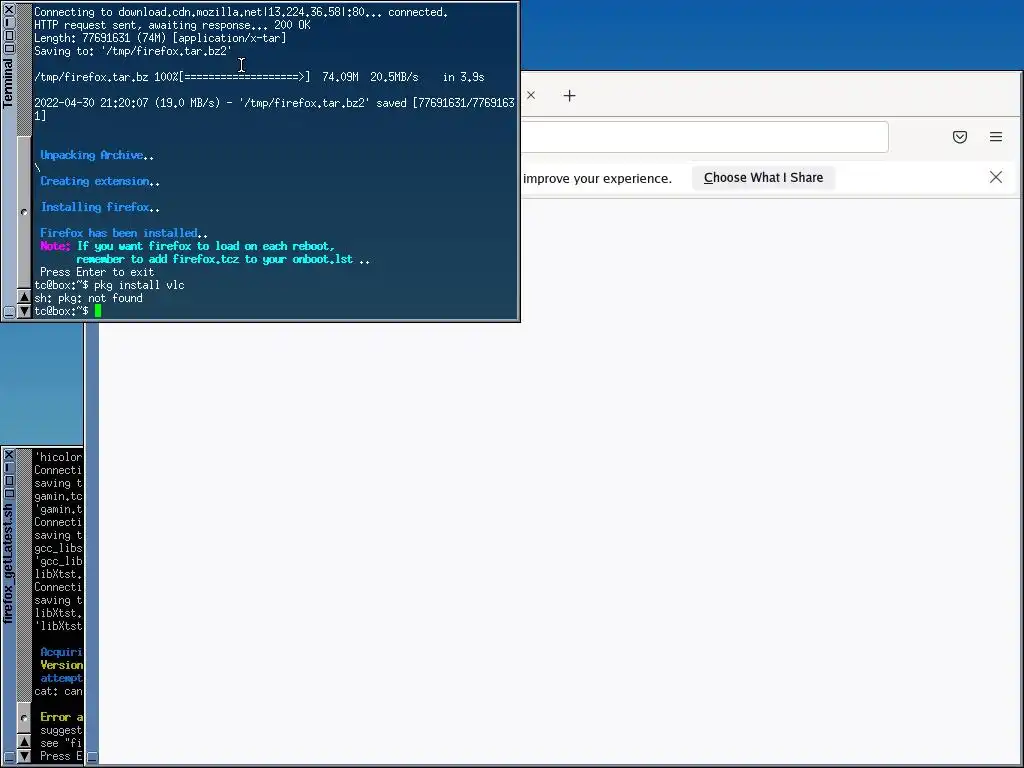Click the firefox.tar.bz download progress bar line
The image size is (1024, 768).
coord(259,77)
